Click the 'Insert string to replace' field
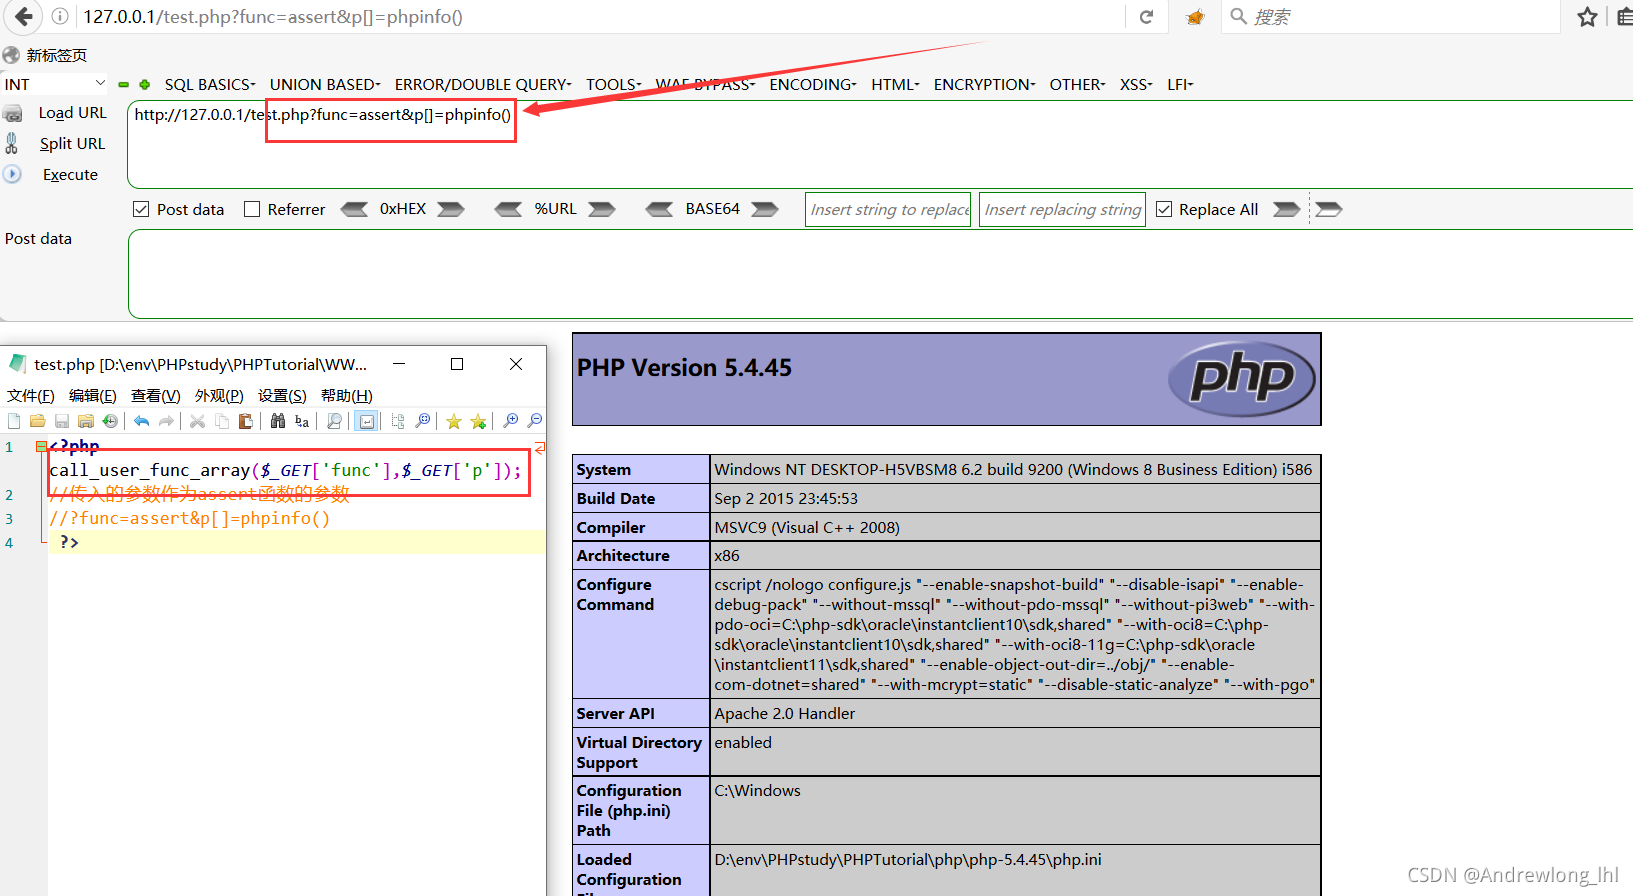 click(888, 209)
